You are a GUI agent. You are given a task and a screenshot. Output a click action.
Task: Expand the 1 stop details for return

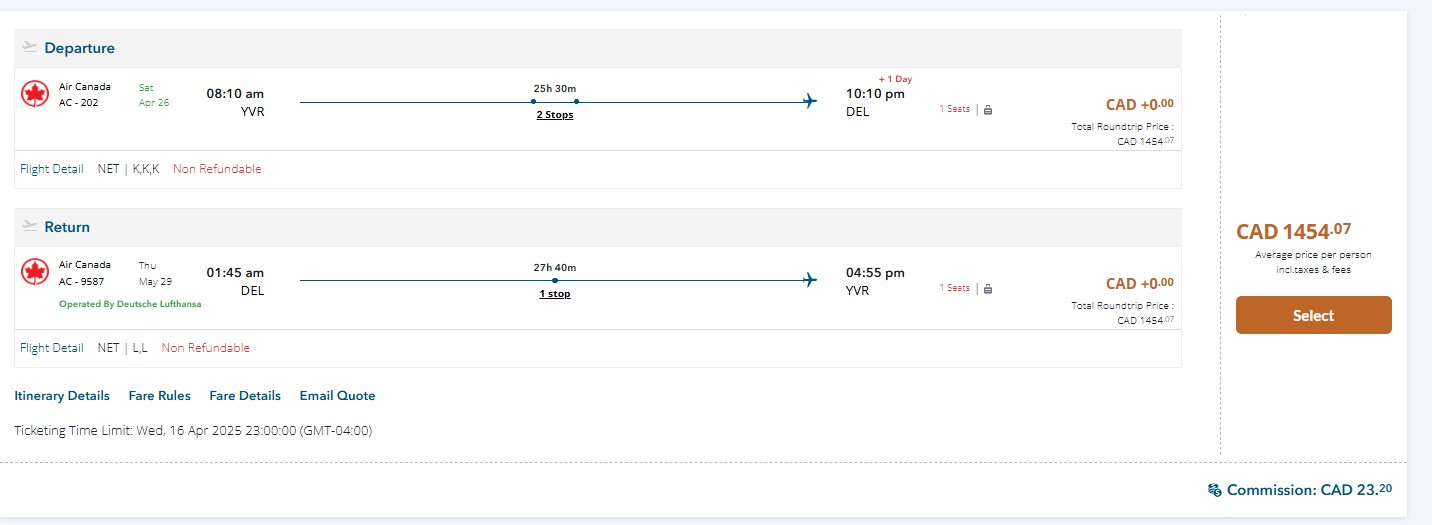(555, 294)
